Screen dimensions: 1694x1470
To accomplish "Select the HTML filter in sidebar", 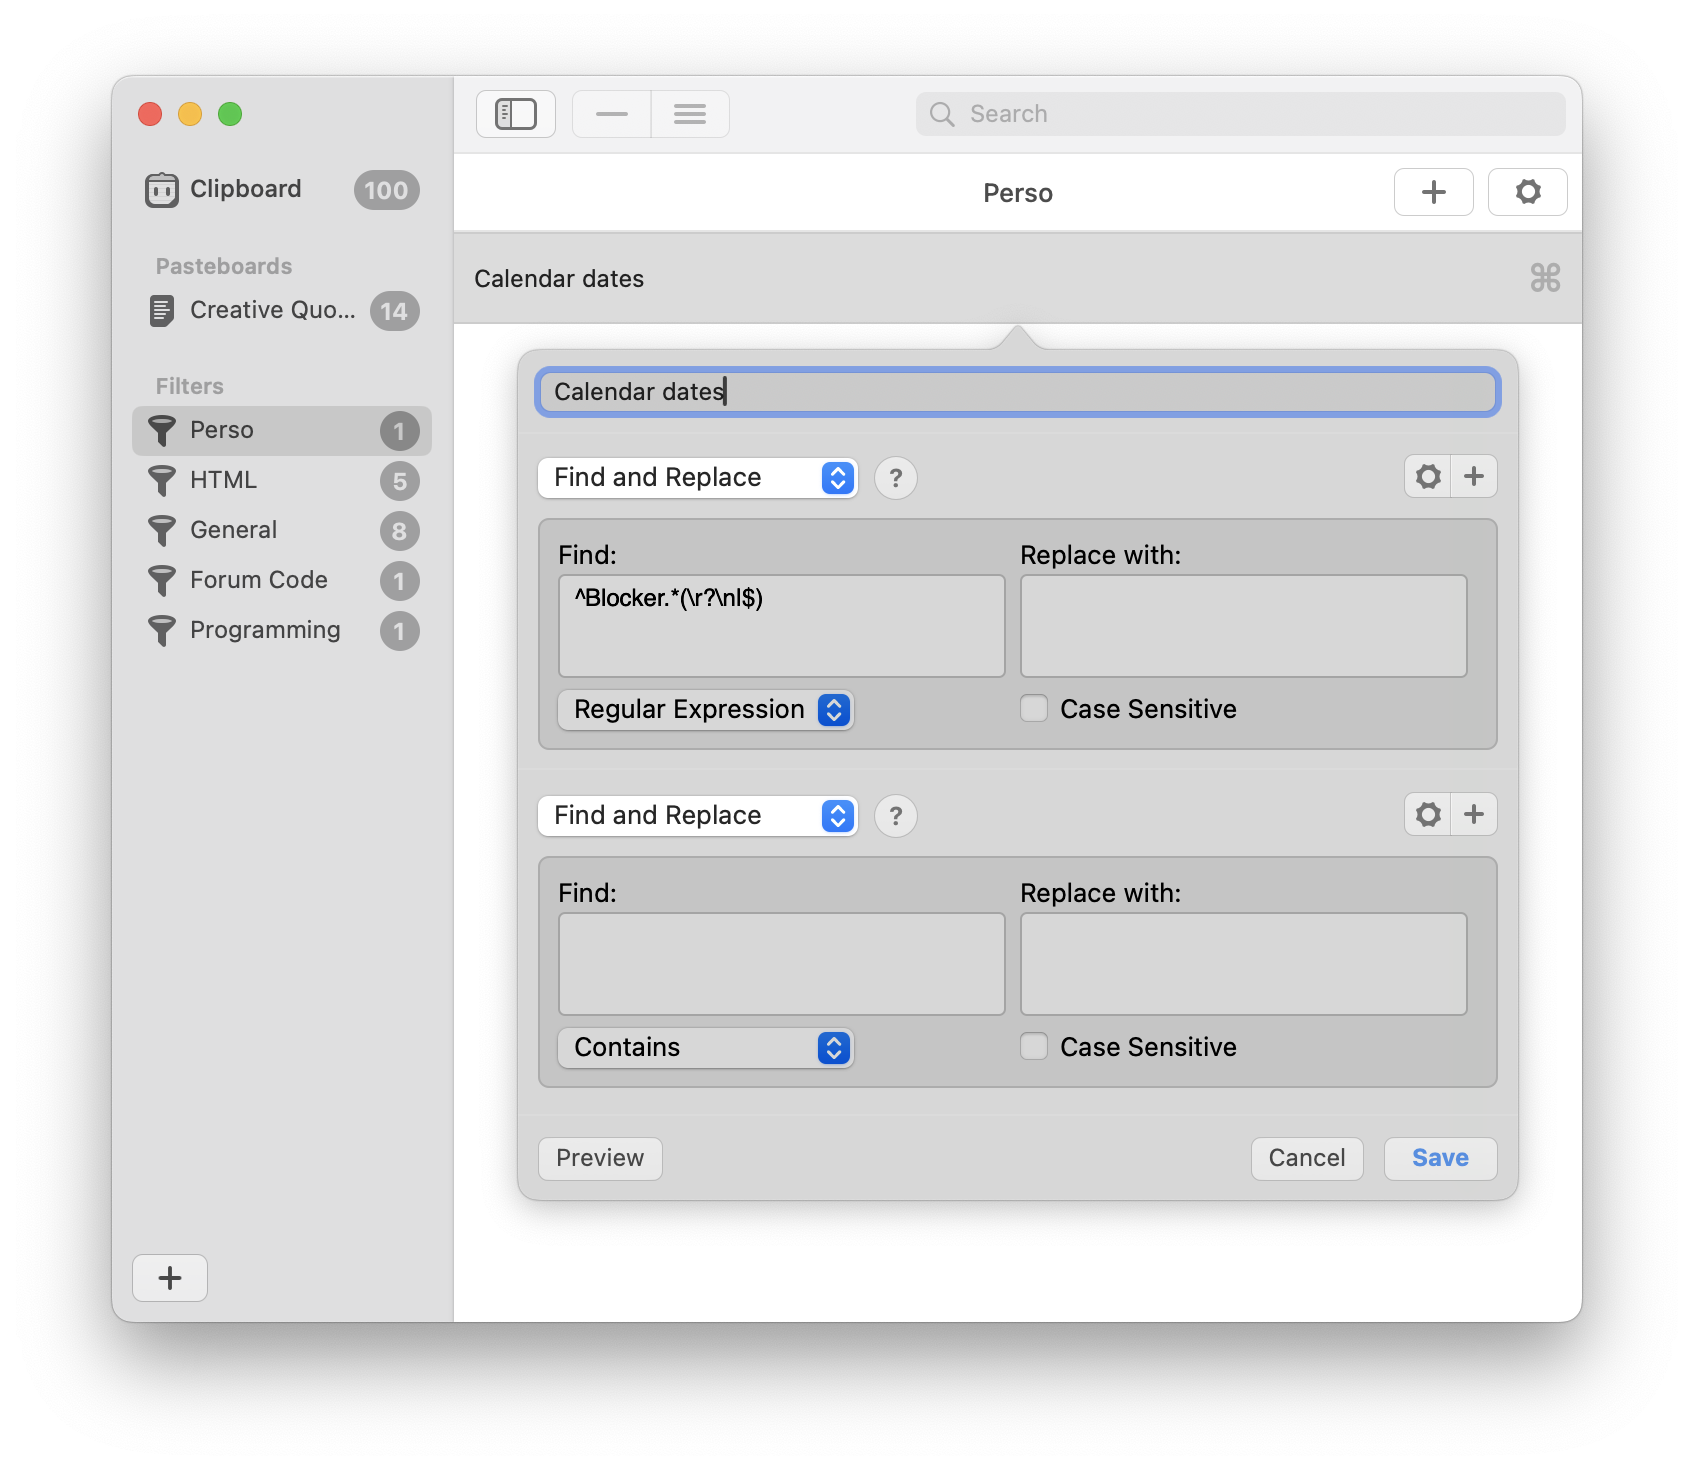I will click(x=224, y=480).
